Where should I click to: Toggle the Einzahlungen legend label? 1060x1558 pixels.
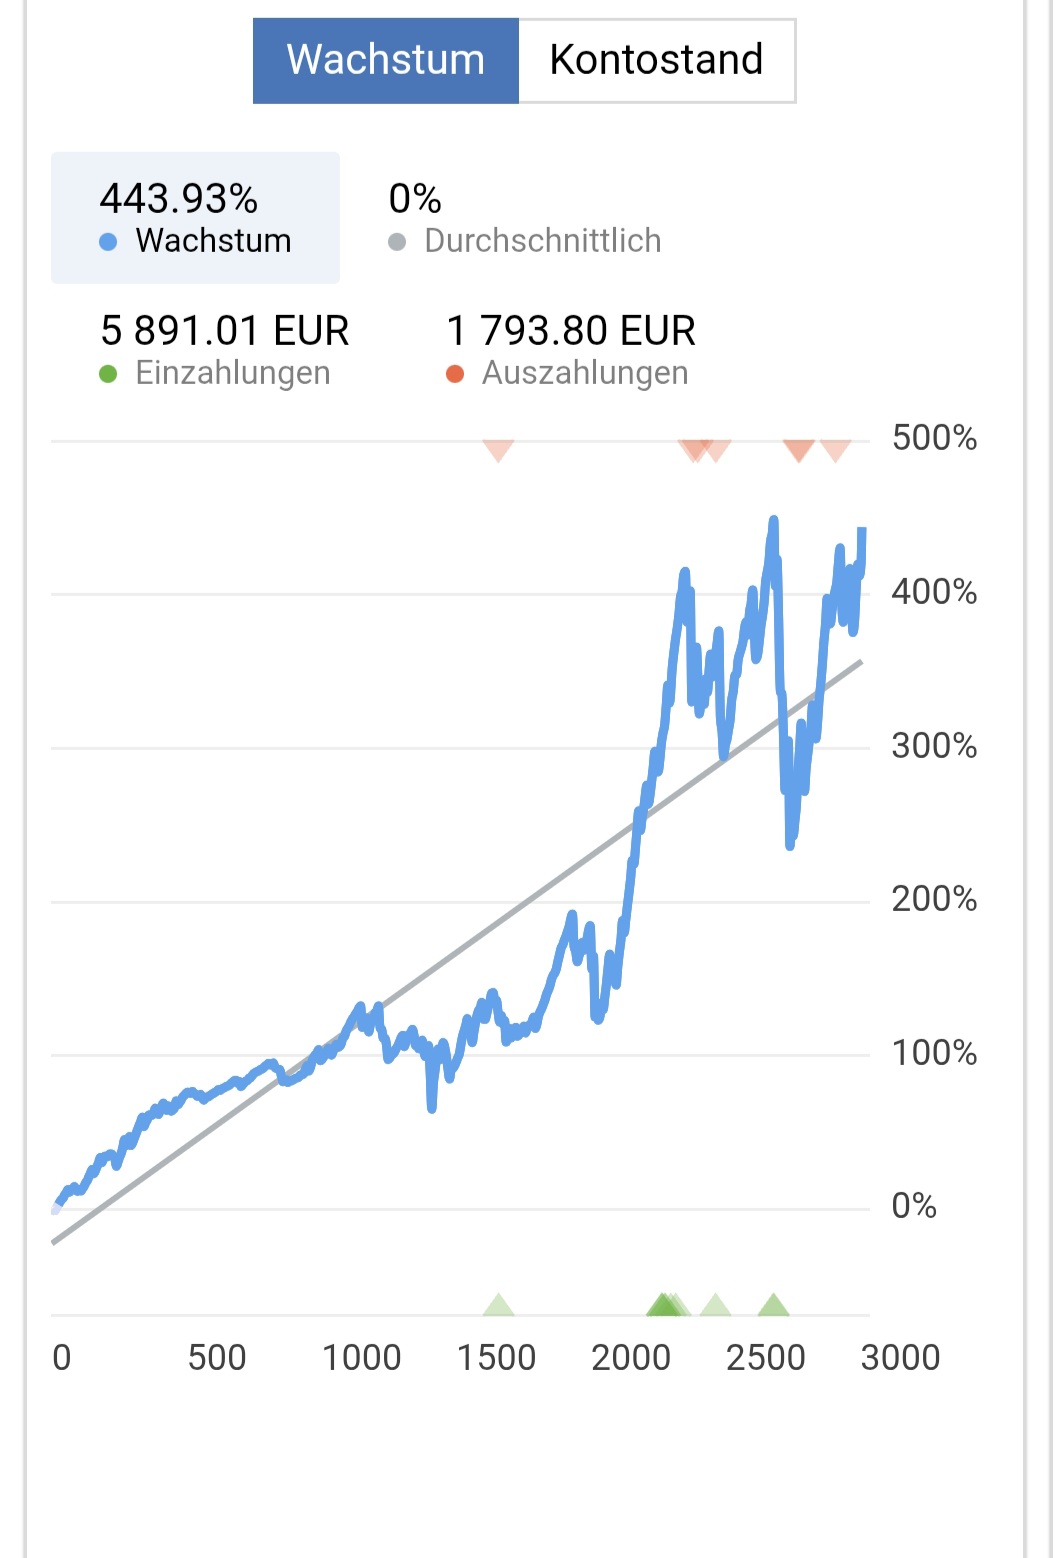coord(232,373)
